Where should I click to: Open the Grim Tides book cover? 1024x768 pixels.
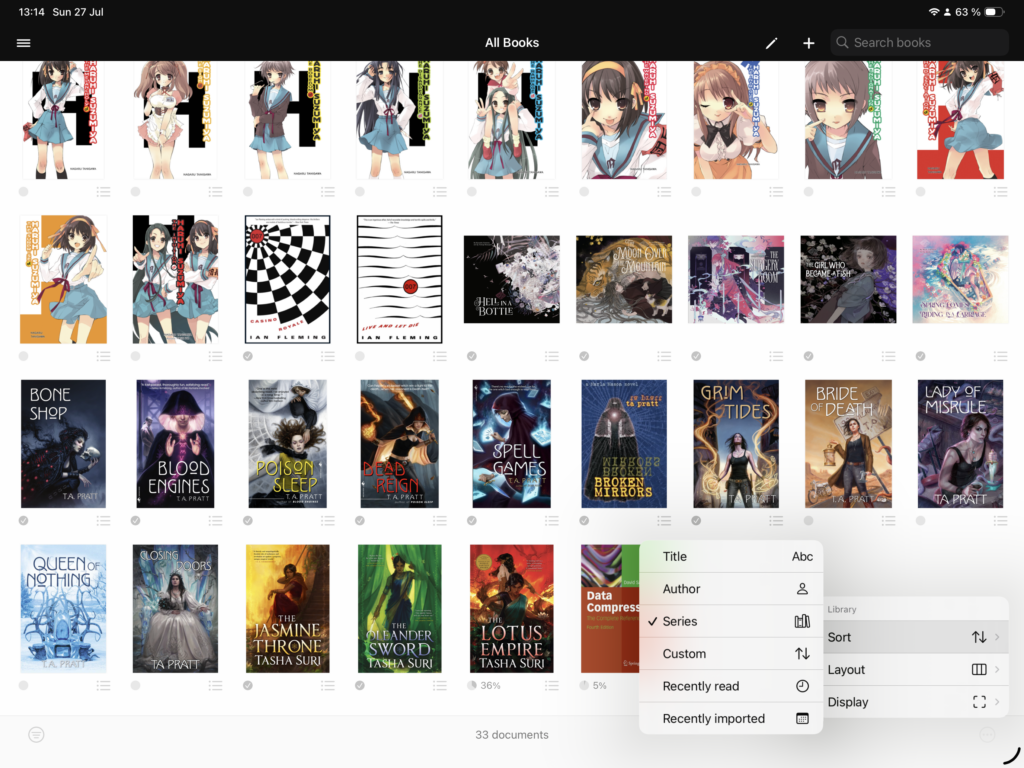click(736, 444)
